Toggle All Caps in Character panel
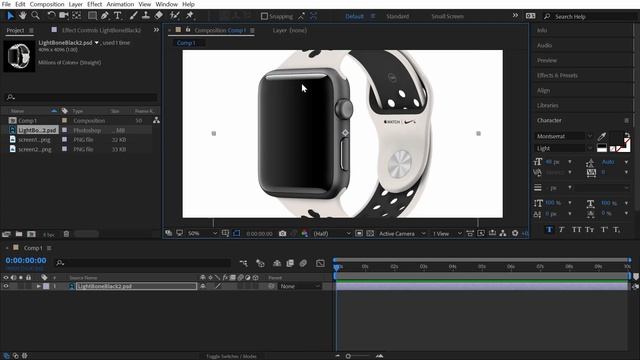This screenshot has width=640, height=360. coord(576,230)
